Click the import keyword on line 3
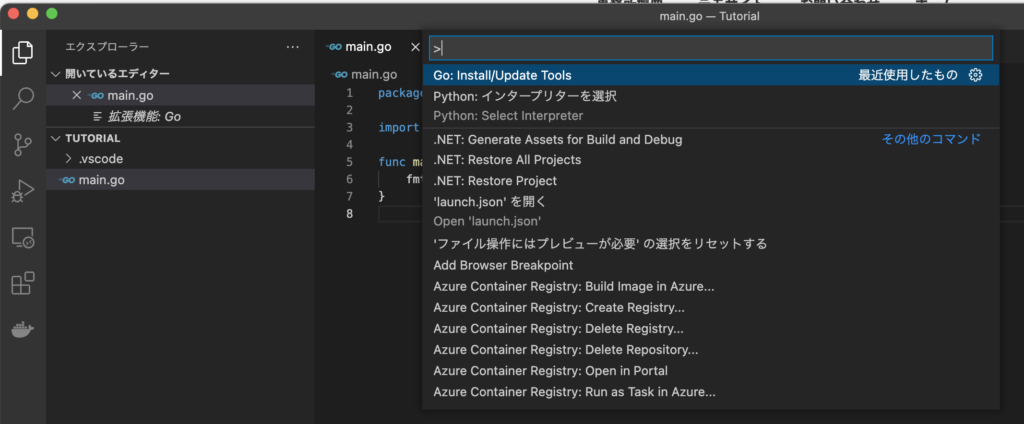Screen dimensions: 1024x424 click(398, 127)
